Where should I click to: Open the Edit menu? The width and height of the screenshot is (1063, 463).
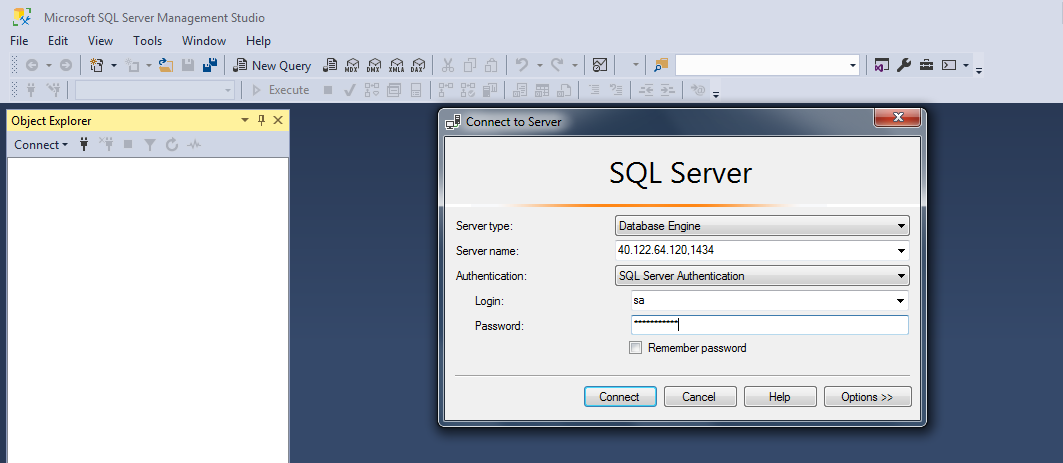coord(58,41)
